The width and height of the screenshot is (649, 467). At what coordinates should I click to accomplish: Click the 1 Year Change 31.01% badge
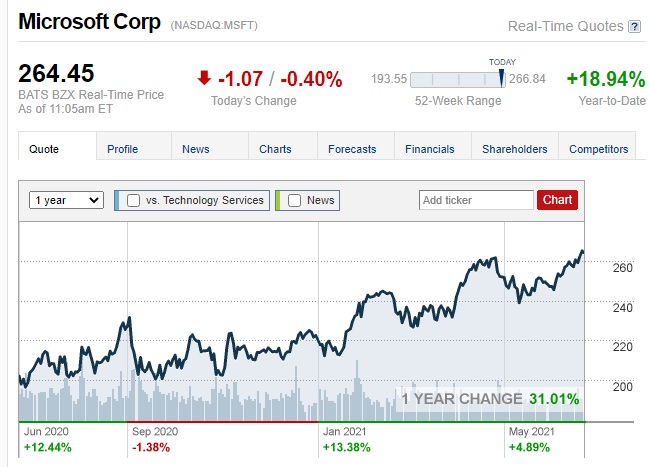click(490, 399)
